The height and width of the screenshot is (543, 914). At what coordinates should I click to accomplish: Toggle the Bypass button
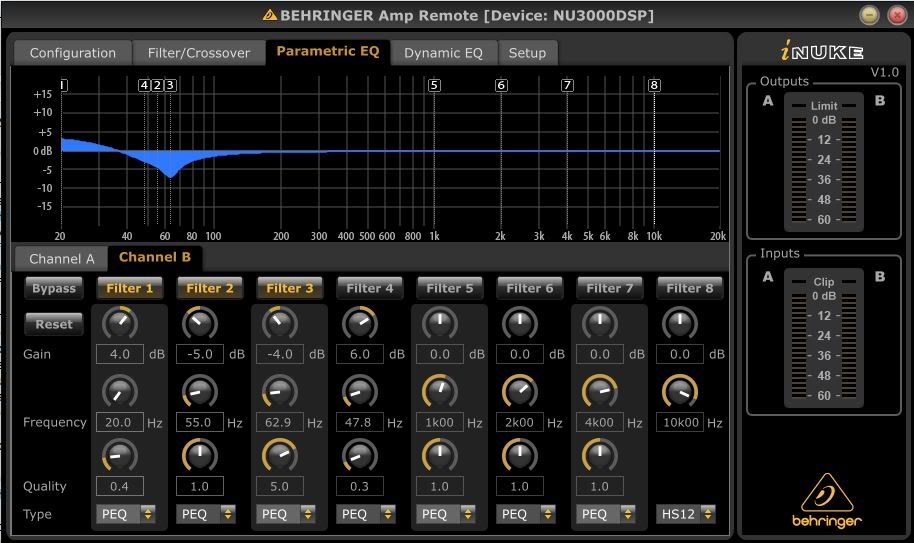click(x=54, y=288)
